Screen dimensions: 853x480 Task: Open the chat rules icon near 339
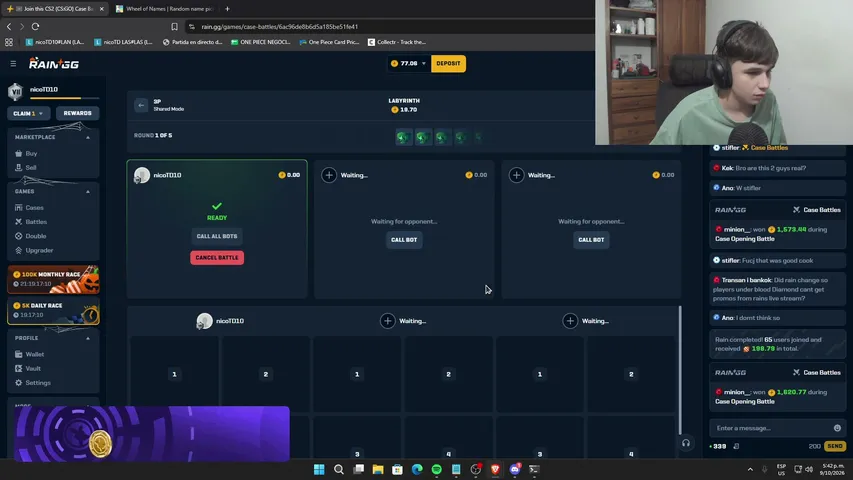tap(736, 446)
